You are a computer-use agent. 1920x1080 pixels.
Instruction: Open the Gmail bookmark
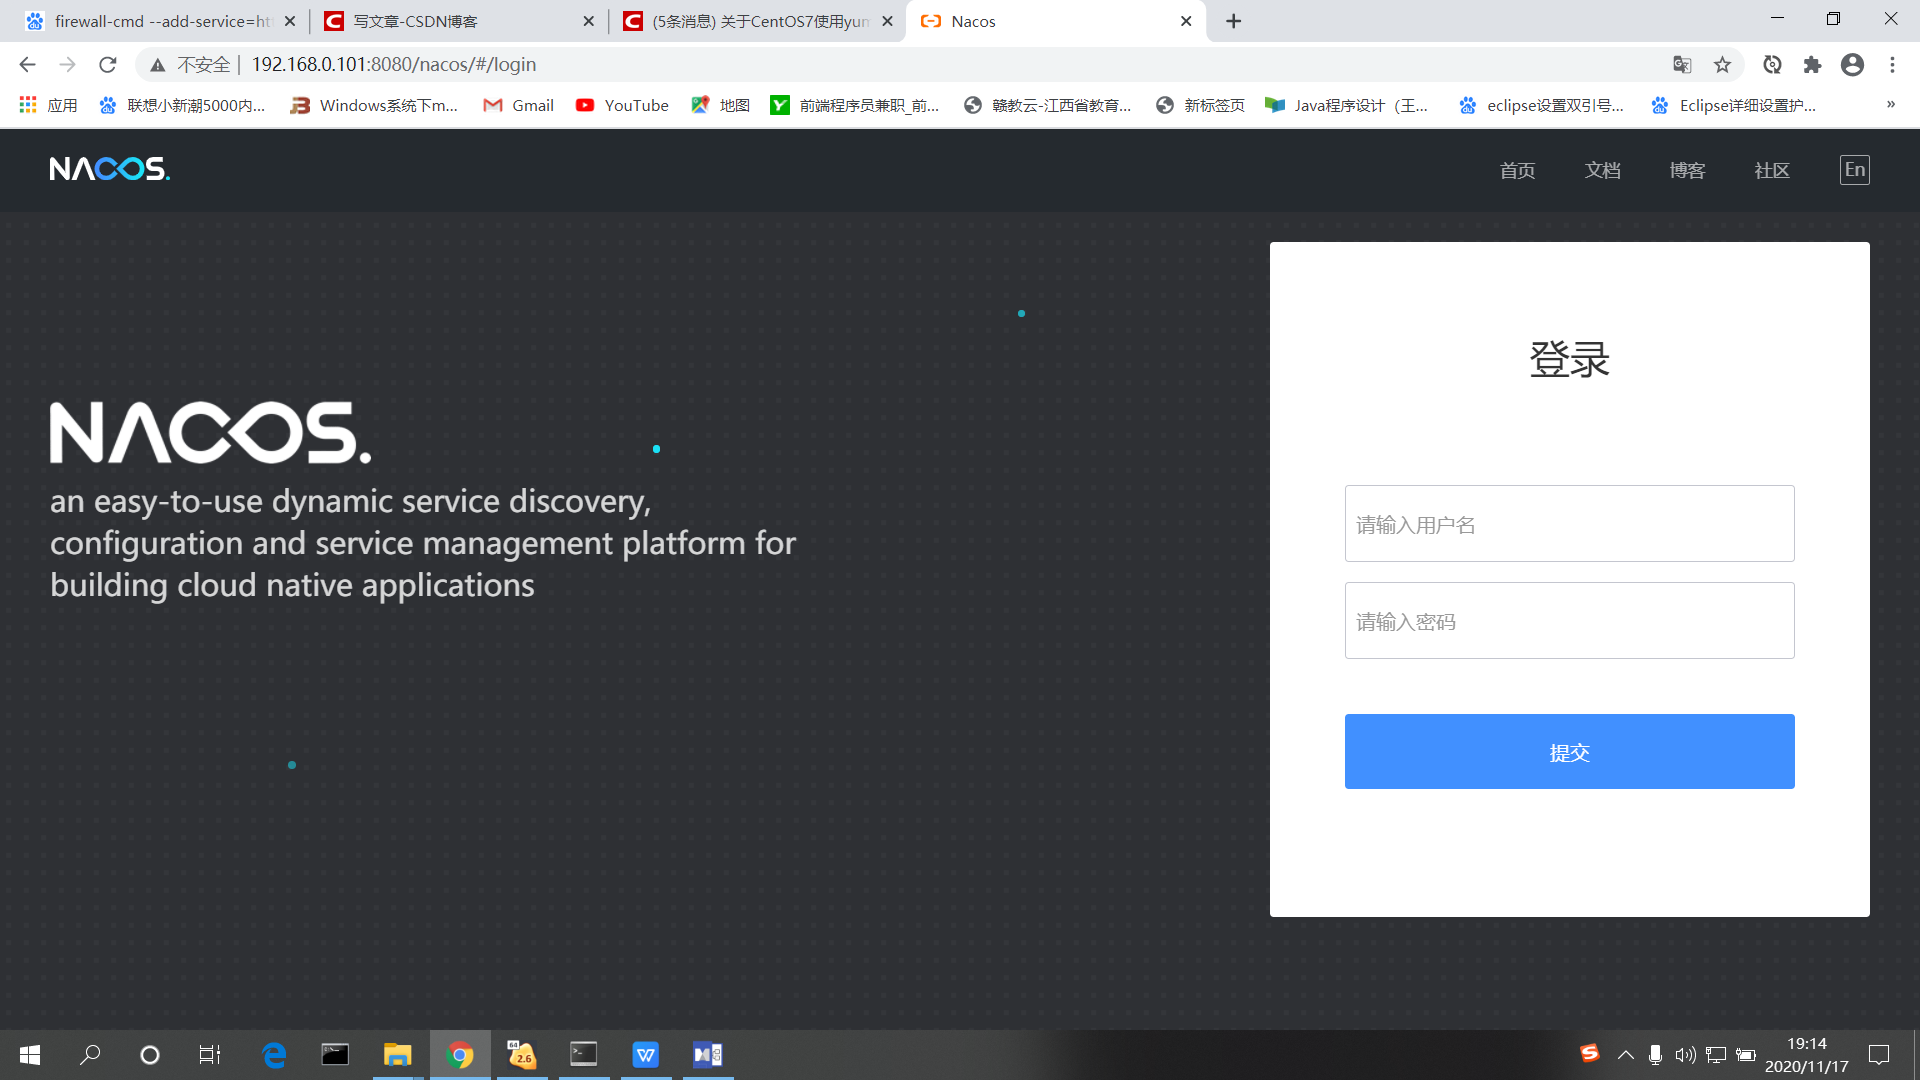pyautogui.click(x=518, y=105)
